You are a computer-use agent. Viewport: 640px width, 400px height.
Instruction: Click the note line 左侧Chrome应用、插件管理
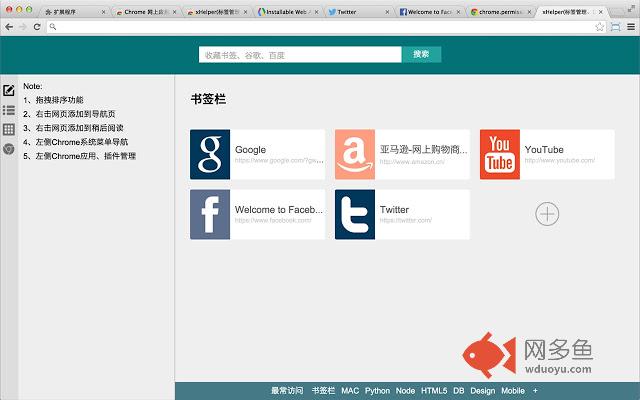pyautogui.click(x=86, y=156)
